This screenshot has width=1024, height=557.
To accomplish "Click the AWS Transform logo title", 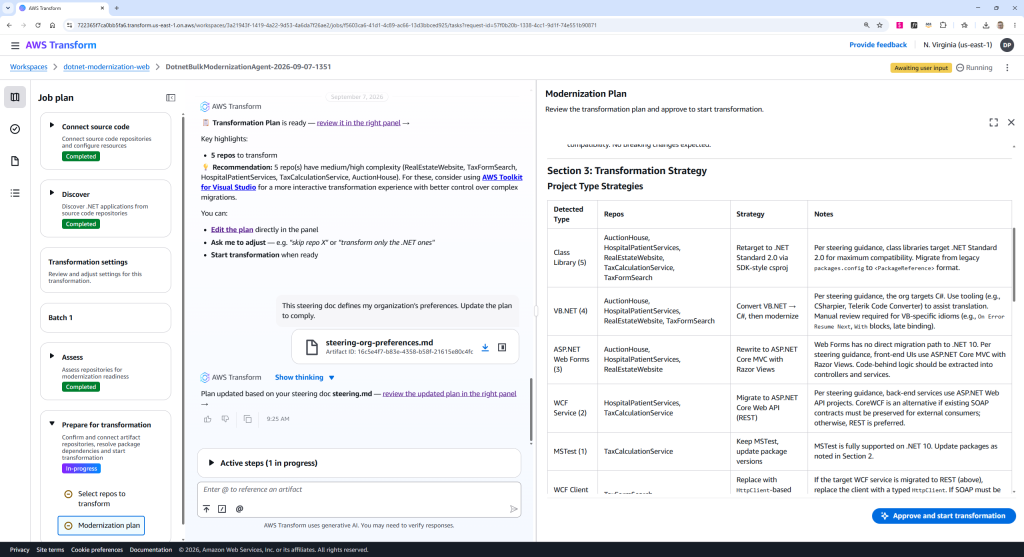I will tap(61, 45).
